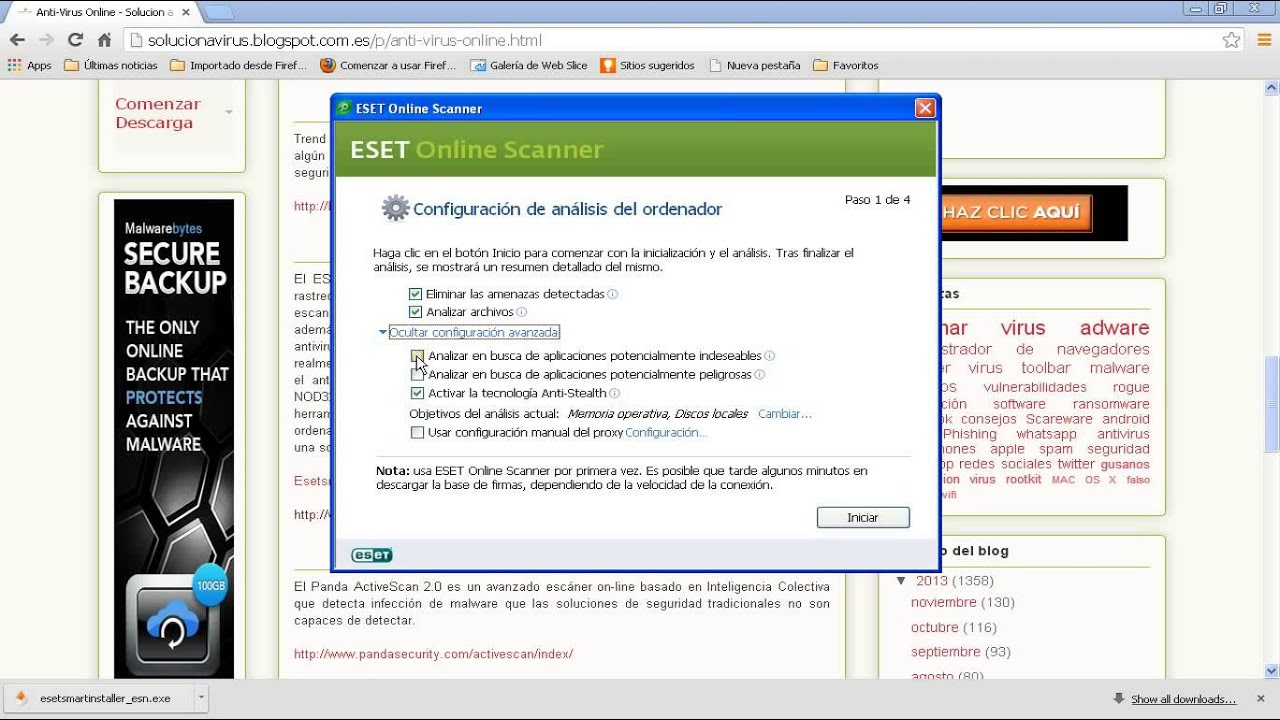Click the ESET logo in dialog footer

click(372, 555)
